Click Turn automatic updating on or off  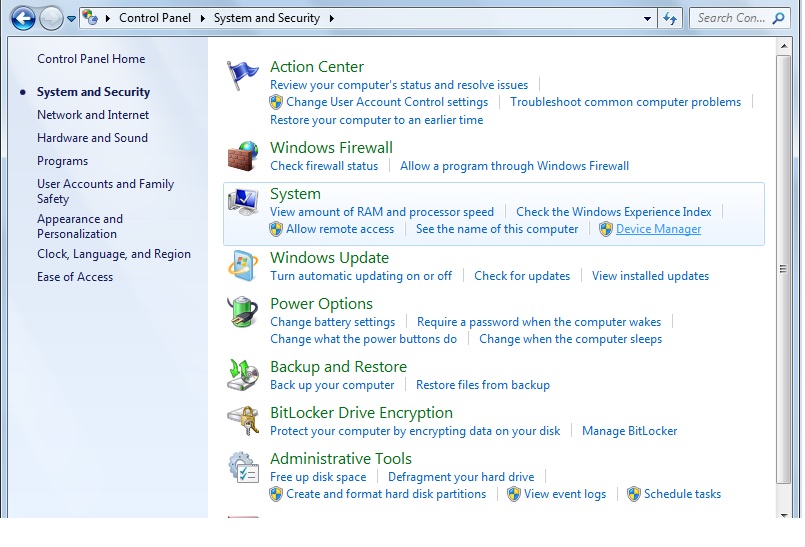click(361, 276)
